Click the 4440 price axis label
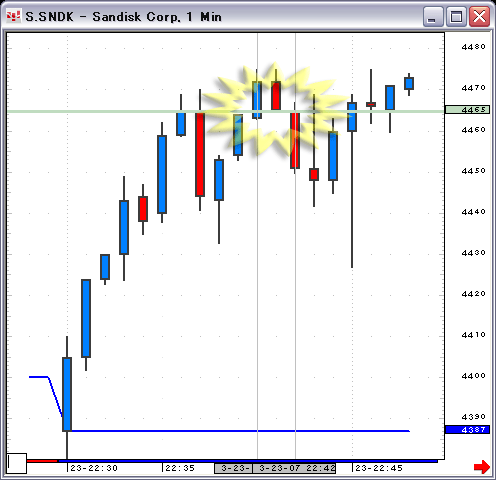 point(473,212)
